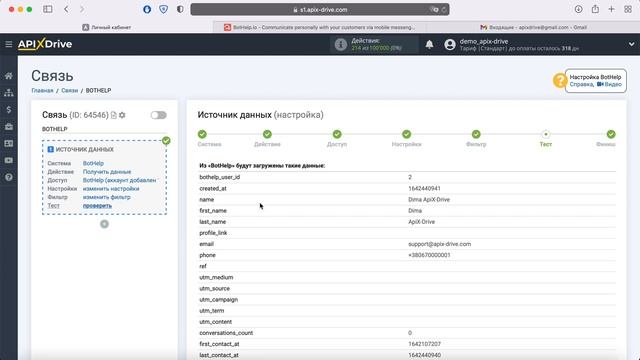Select the created_at value 1642440941
Viewport: 640px width, 360px height.
pyautogui.click(x=424, y=189)
